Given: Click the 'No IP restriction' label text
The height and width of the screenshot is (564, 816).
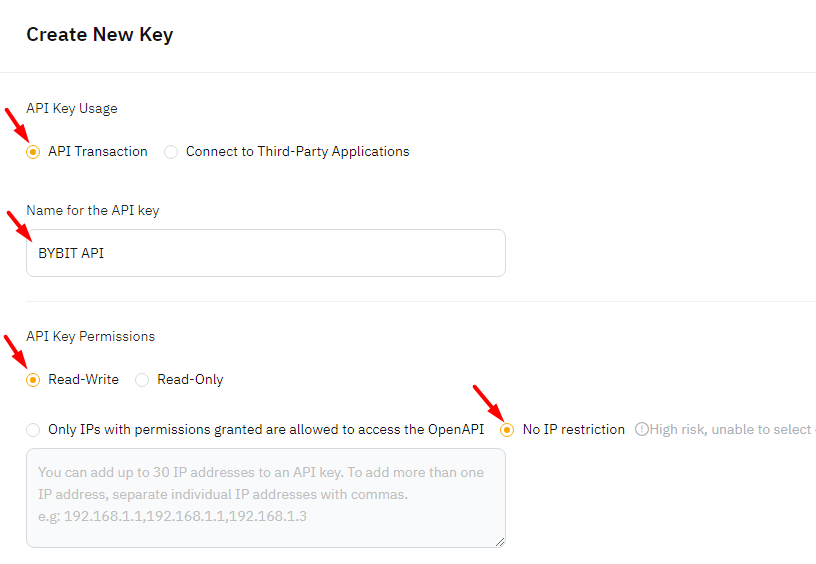Looking at the screenshot, I should tap(573, 429).
